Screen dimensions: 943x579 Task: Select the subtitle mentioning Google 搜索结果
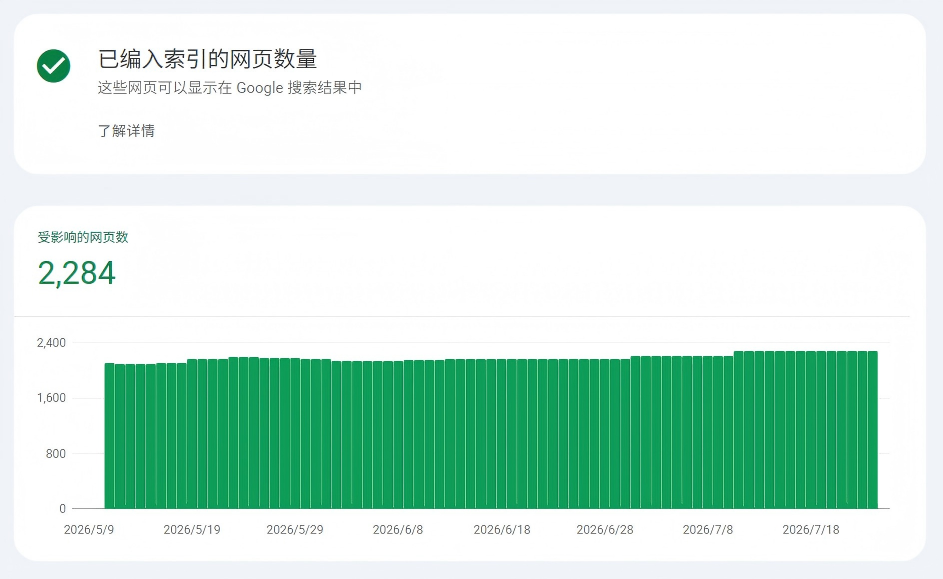pos(230,88)
